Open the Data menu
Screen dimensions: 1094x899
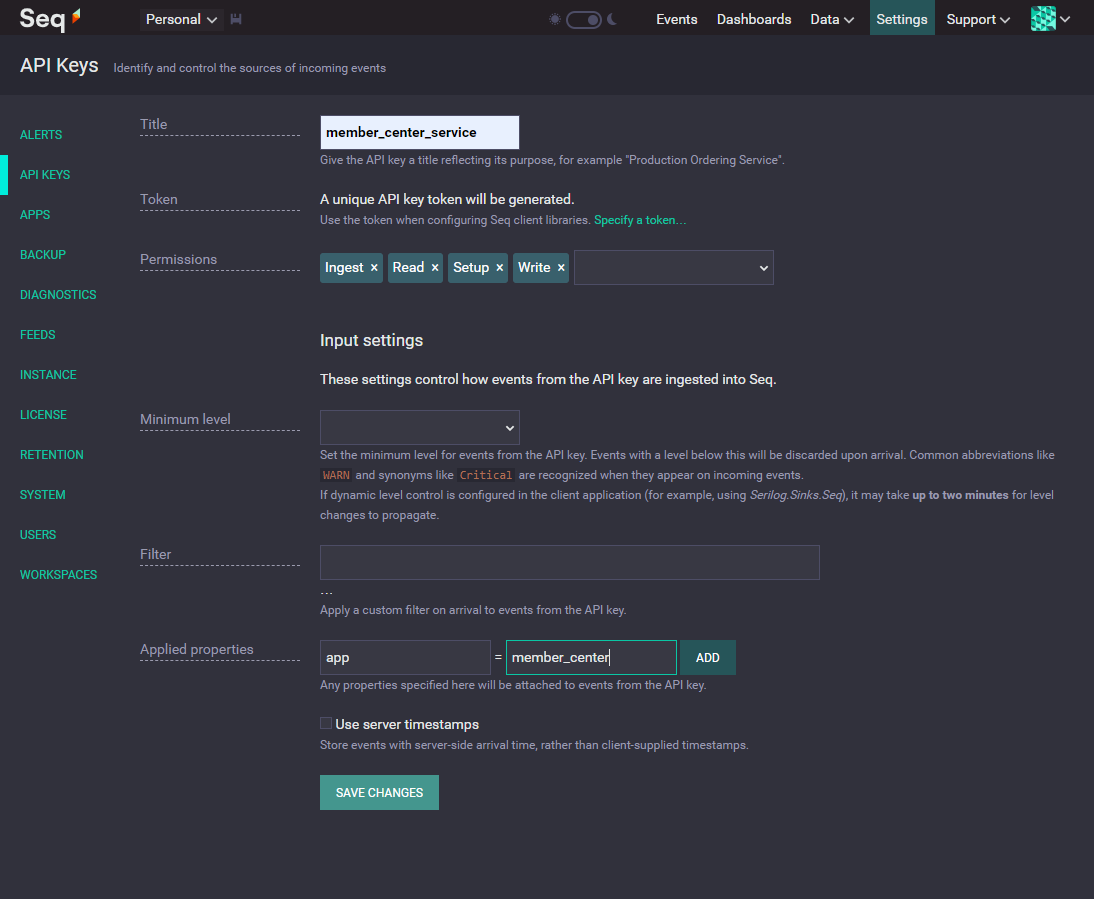click(832, 20)
